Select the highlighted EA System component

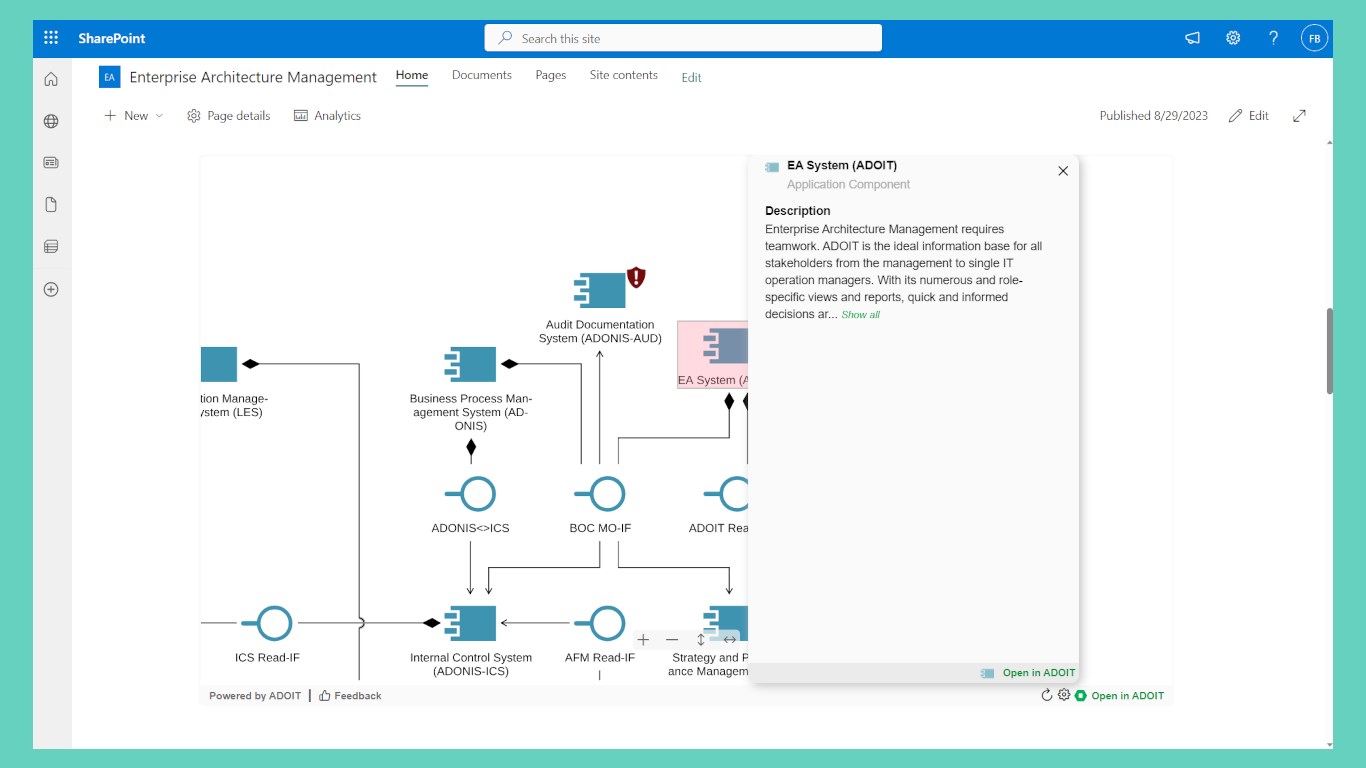(713, 355)
